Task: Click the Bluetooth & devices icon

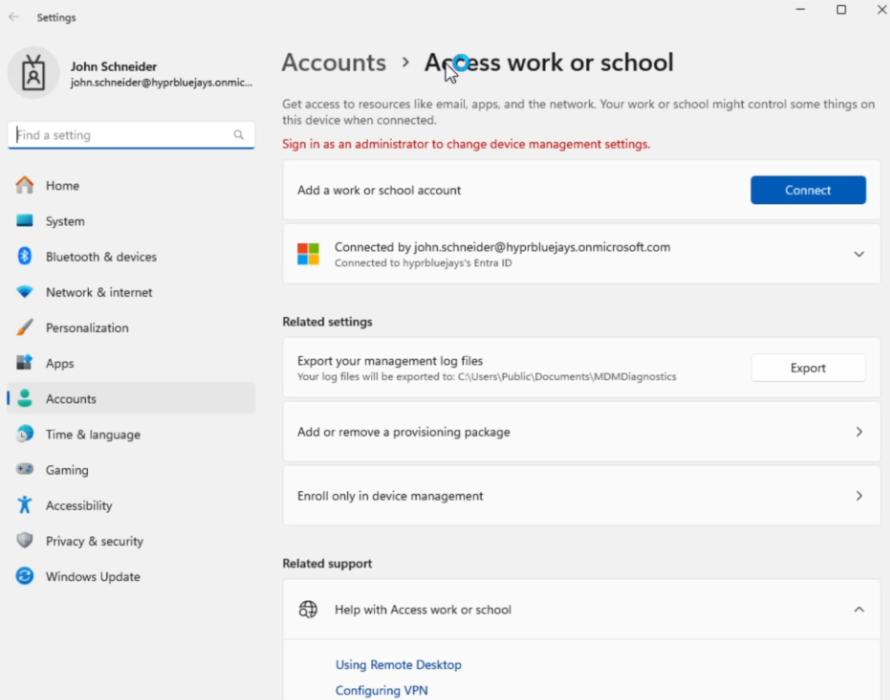Action: (x=25, y=257)
